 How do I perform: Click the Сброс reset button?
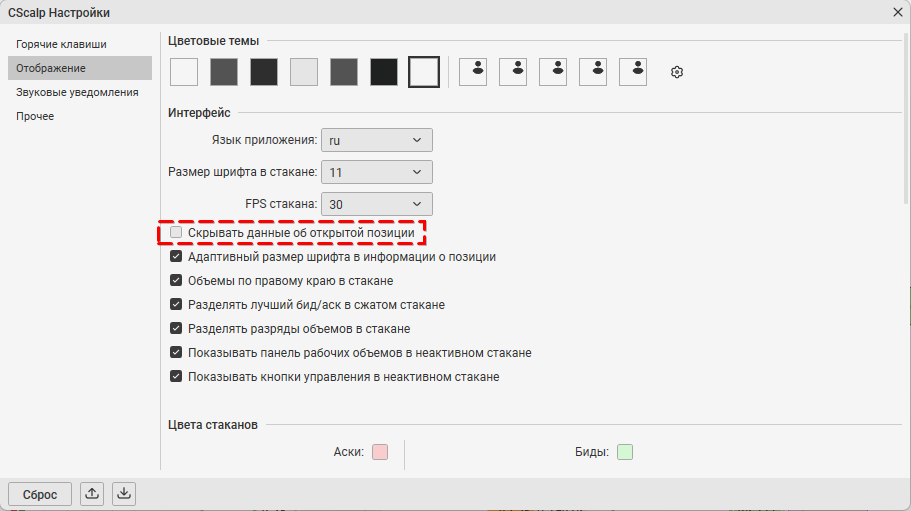pyautogui.click(x=40, y=494)
